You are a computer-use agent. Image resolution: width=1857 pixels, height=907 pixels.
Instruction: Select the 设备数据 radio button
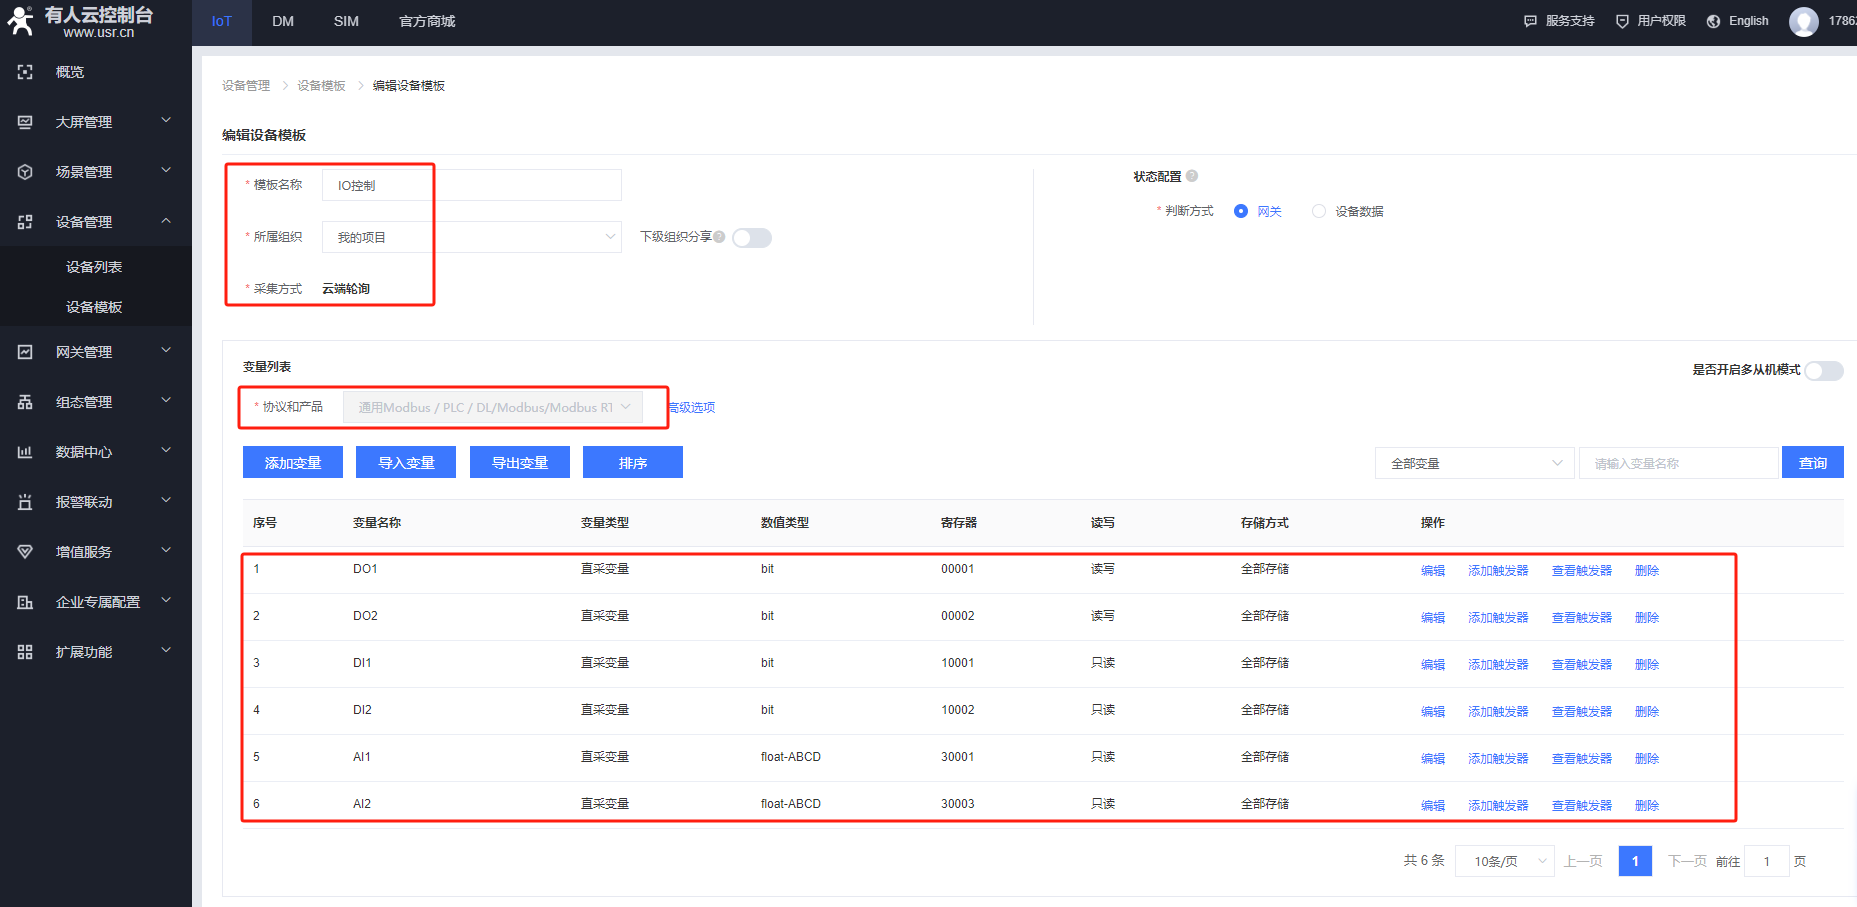pos(1319,211)
